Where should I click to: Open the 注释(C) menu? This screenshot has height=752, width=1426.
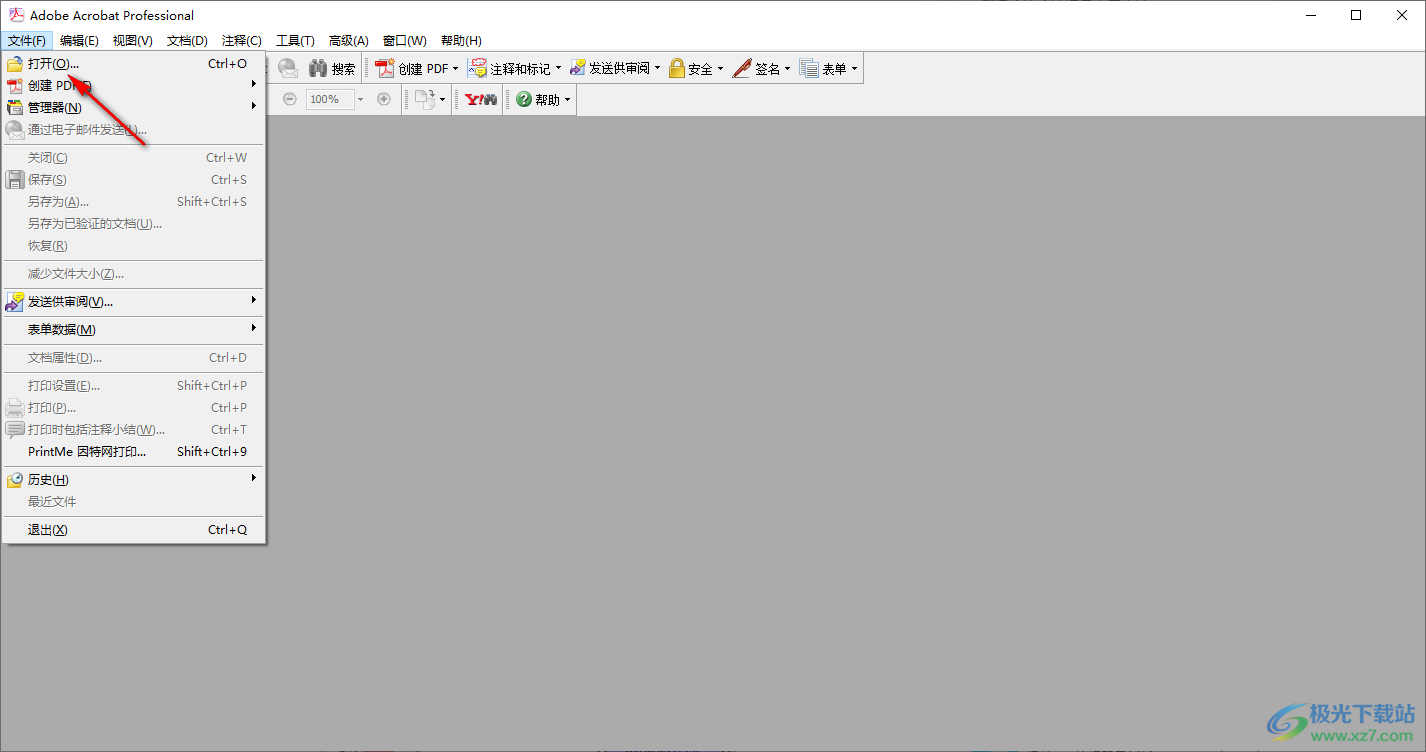pos(241,40)
